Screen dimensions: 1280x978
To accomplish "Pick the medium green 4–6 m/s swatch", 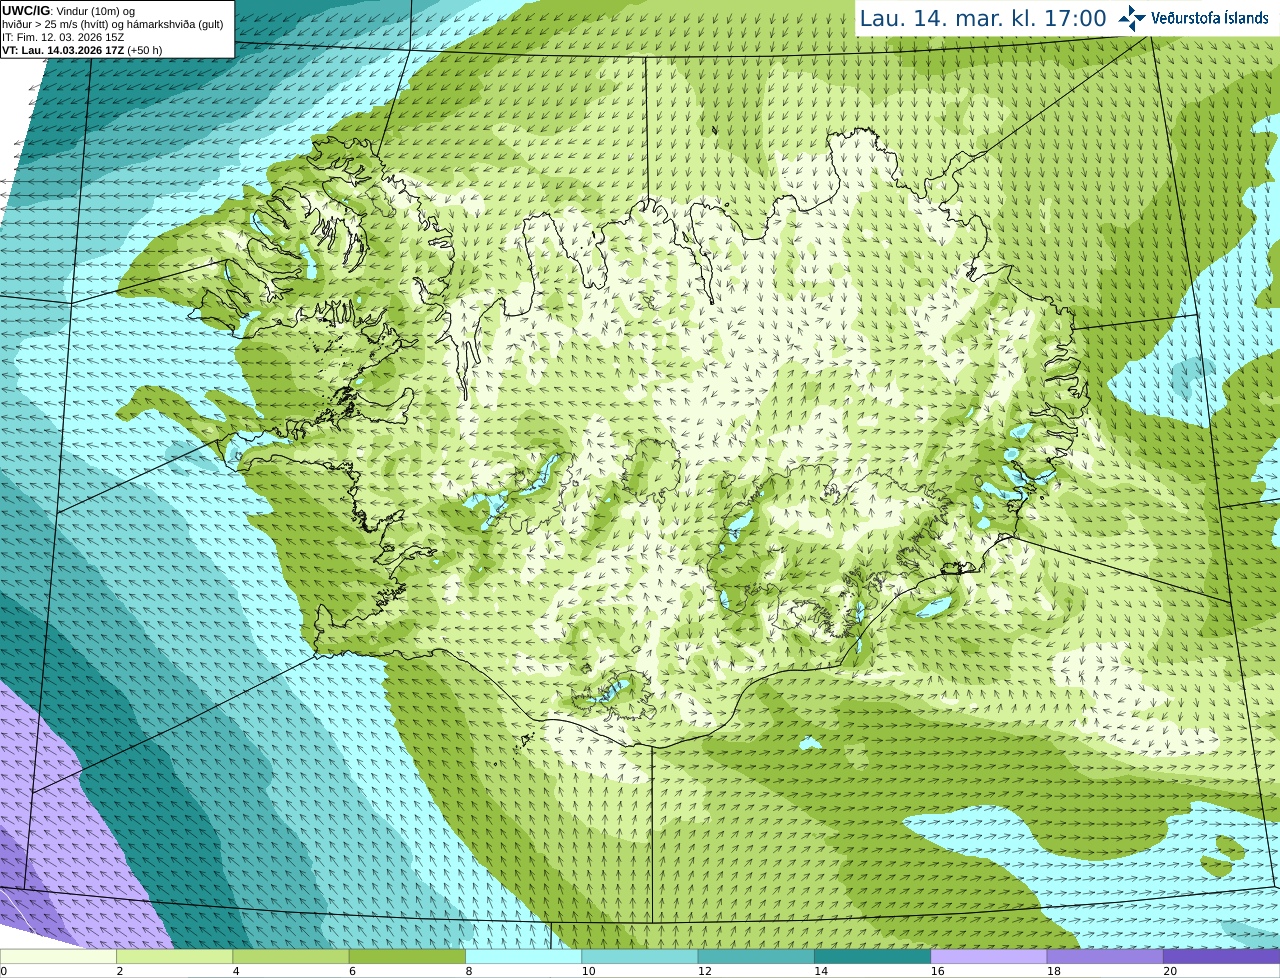I will (291, 957).
